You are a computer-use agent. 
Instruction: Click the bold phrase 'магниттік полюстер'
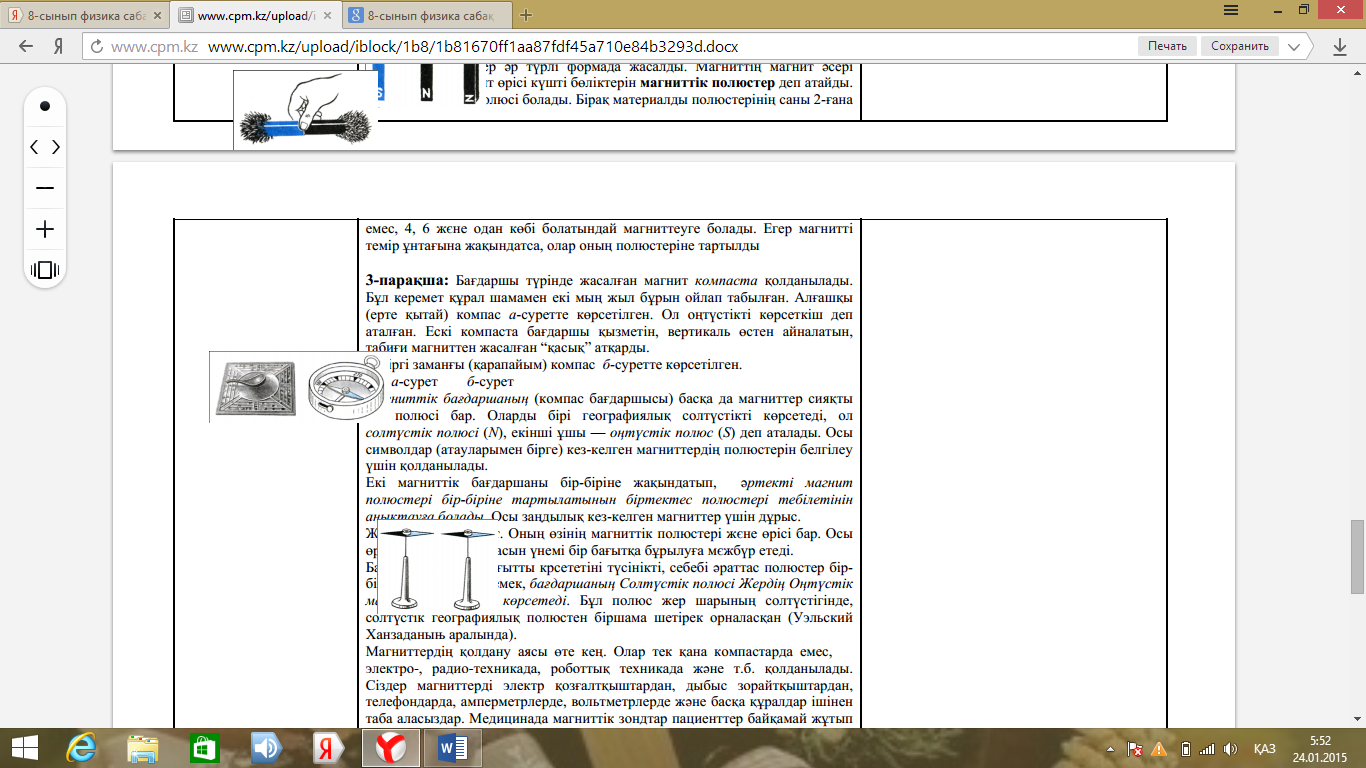pos(707,82)
